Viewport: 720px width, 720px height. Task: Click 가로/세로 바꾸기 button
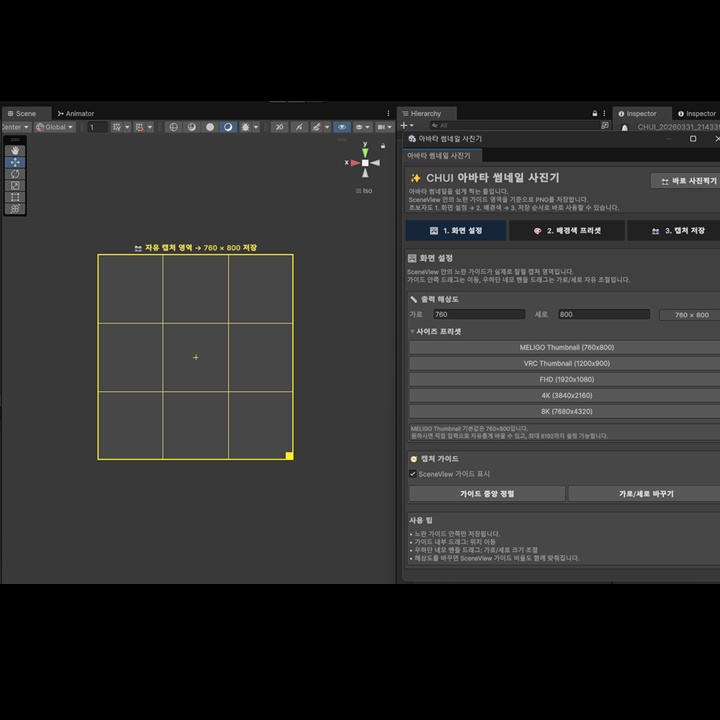pyautogui.click(x=645, y=494)
